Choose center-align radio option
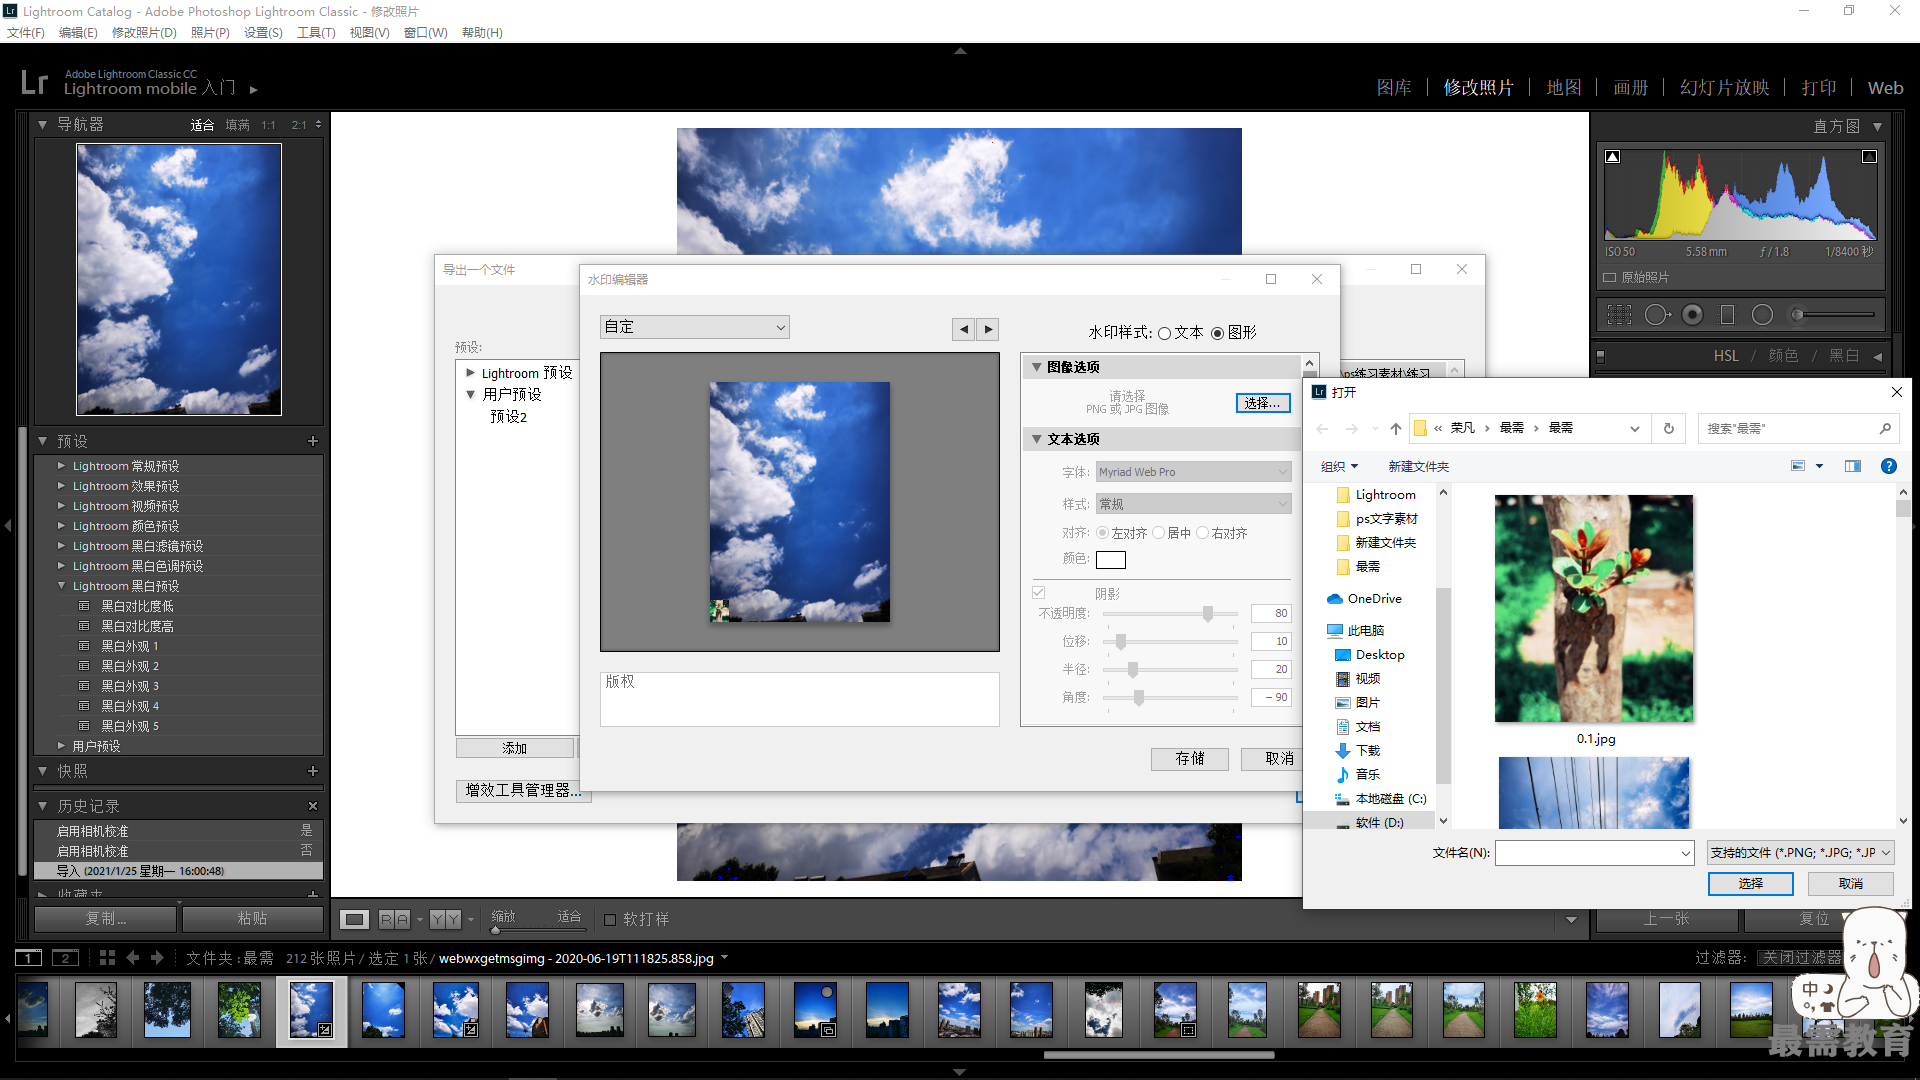This screenshot has height=1080, width=1920. tap(1158, 533)
